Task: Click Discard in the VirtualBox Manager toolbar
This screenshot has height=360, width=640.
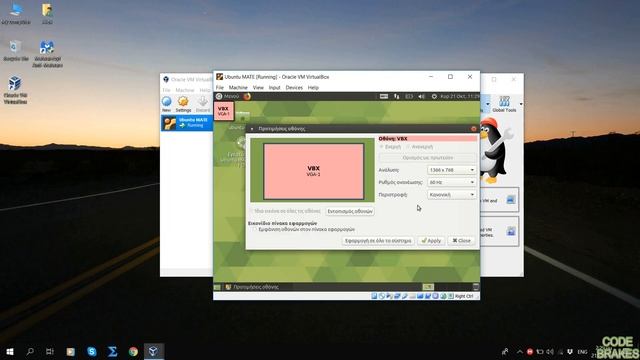Action: coord(203,104)
